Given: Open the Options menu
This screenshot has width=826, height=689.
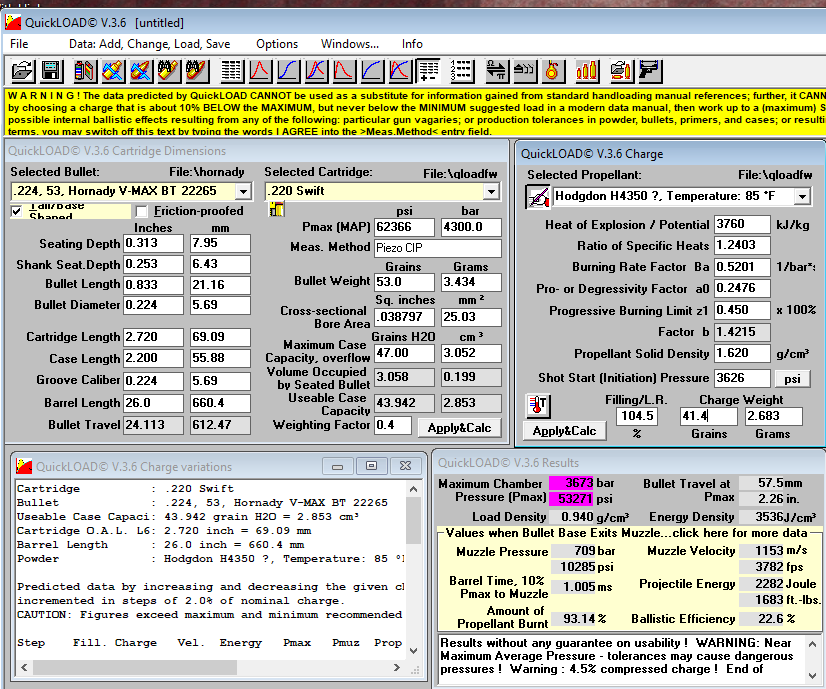Looking at the screenshot, I should pyautogui.click(x=277, y=44).
